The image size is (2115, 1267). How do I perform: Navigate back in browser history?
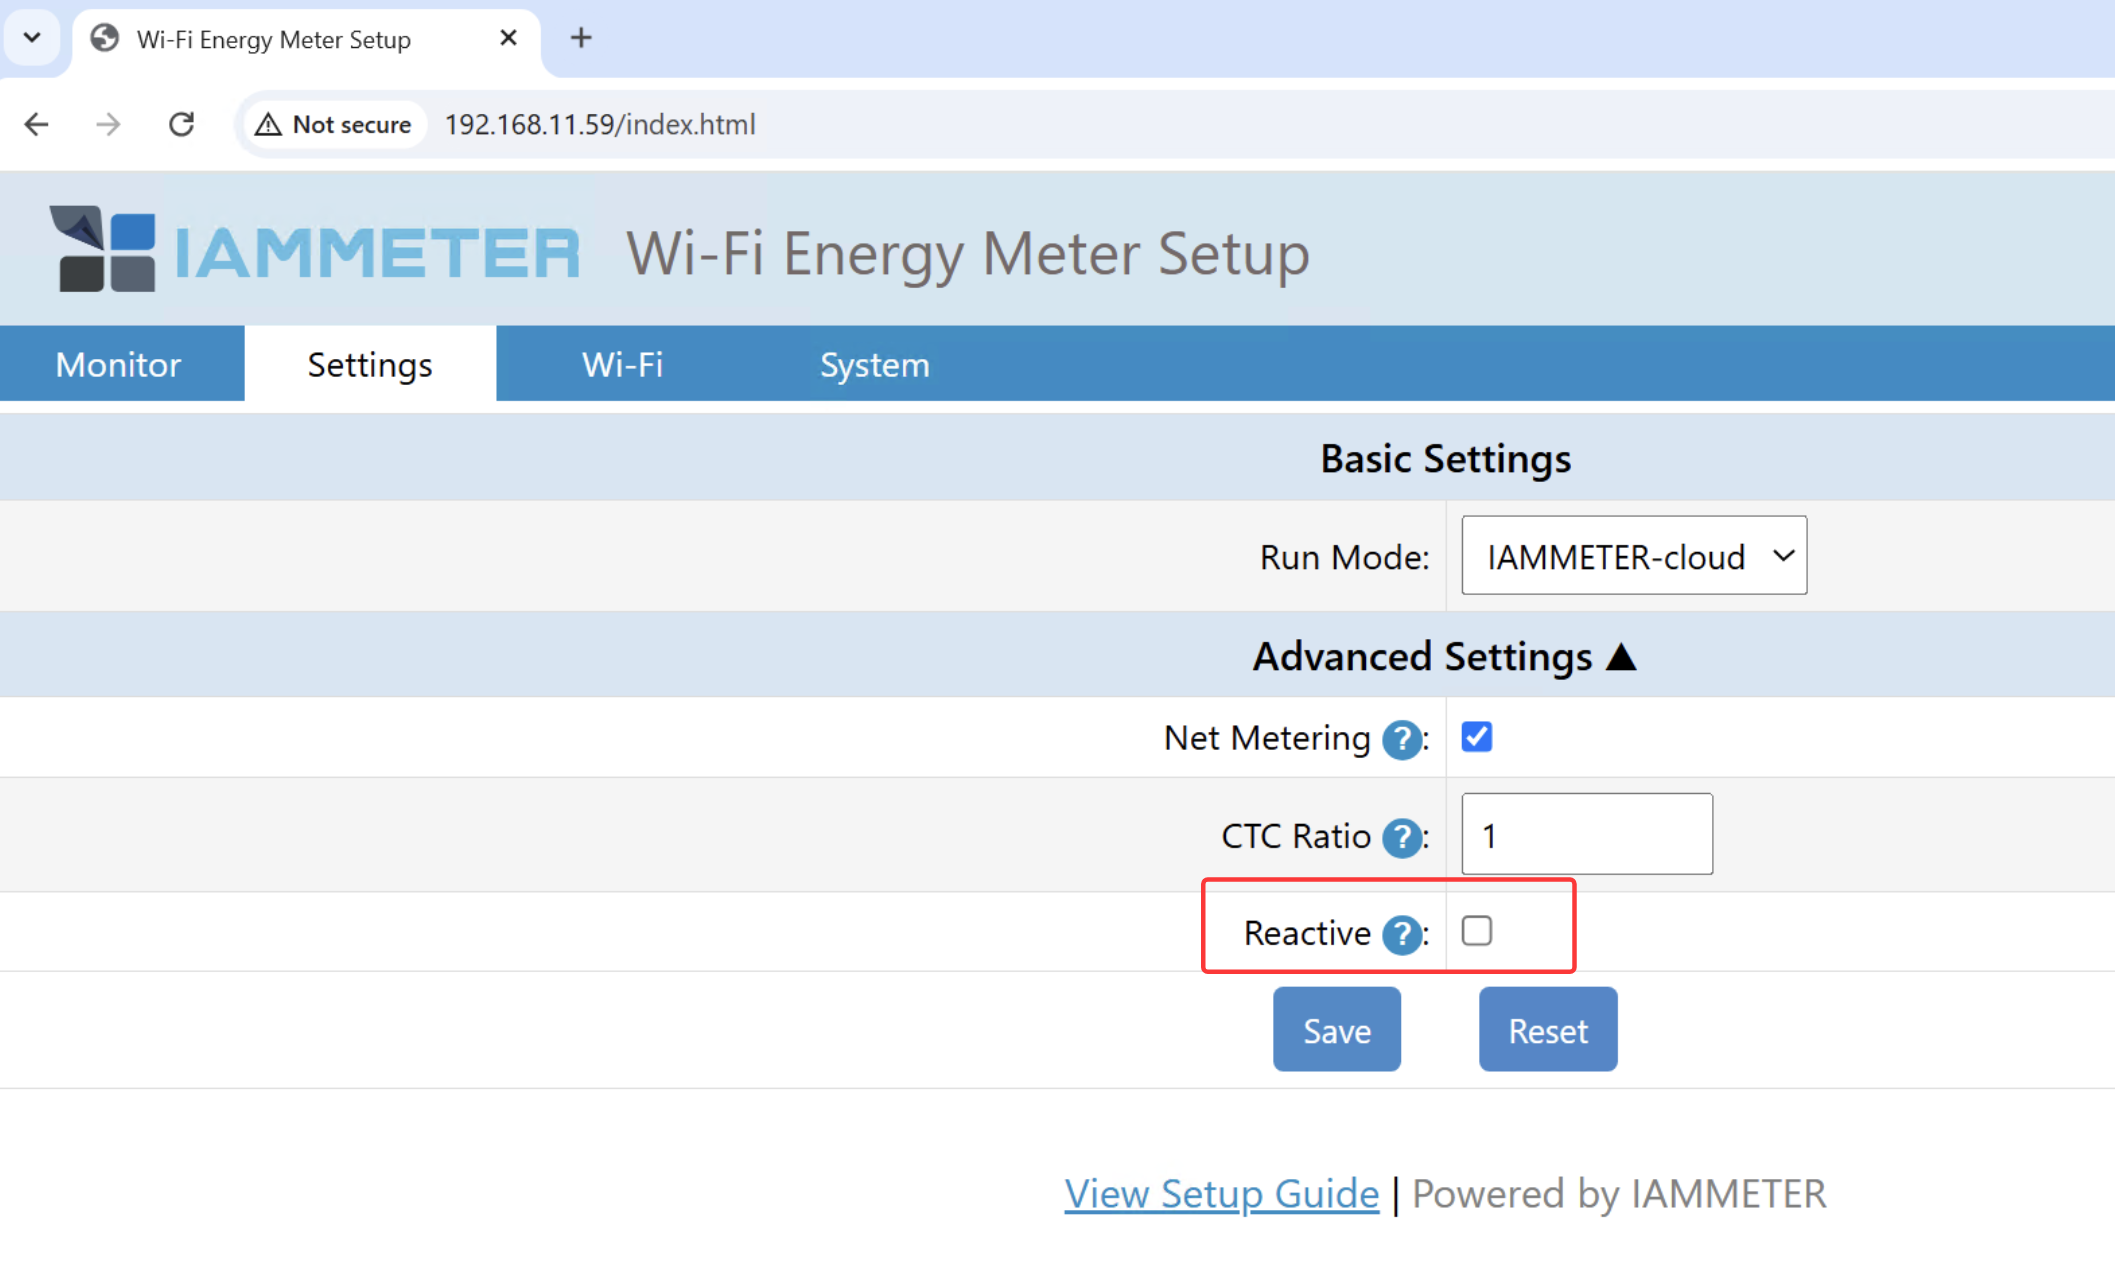(36, 124)
